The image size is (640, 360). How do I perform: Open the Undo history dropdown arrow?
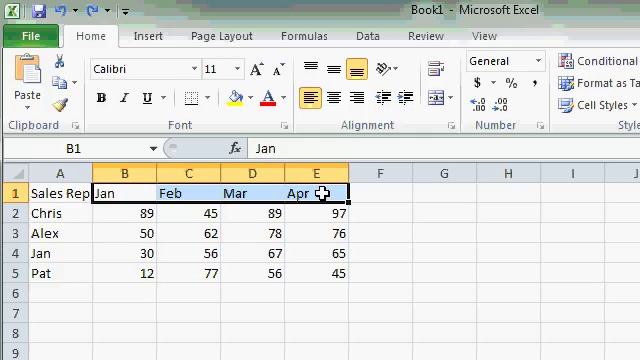pos(75,11)
